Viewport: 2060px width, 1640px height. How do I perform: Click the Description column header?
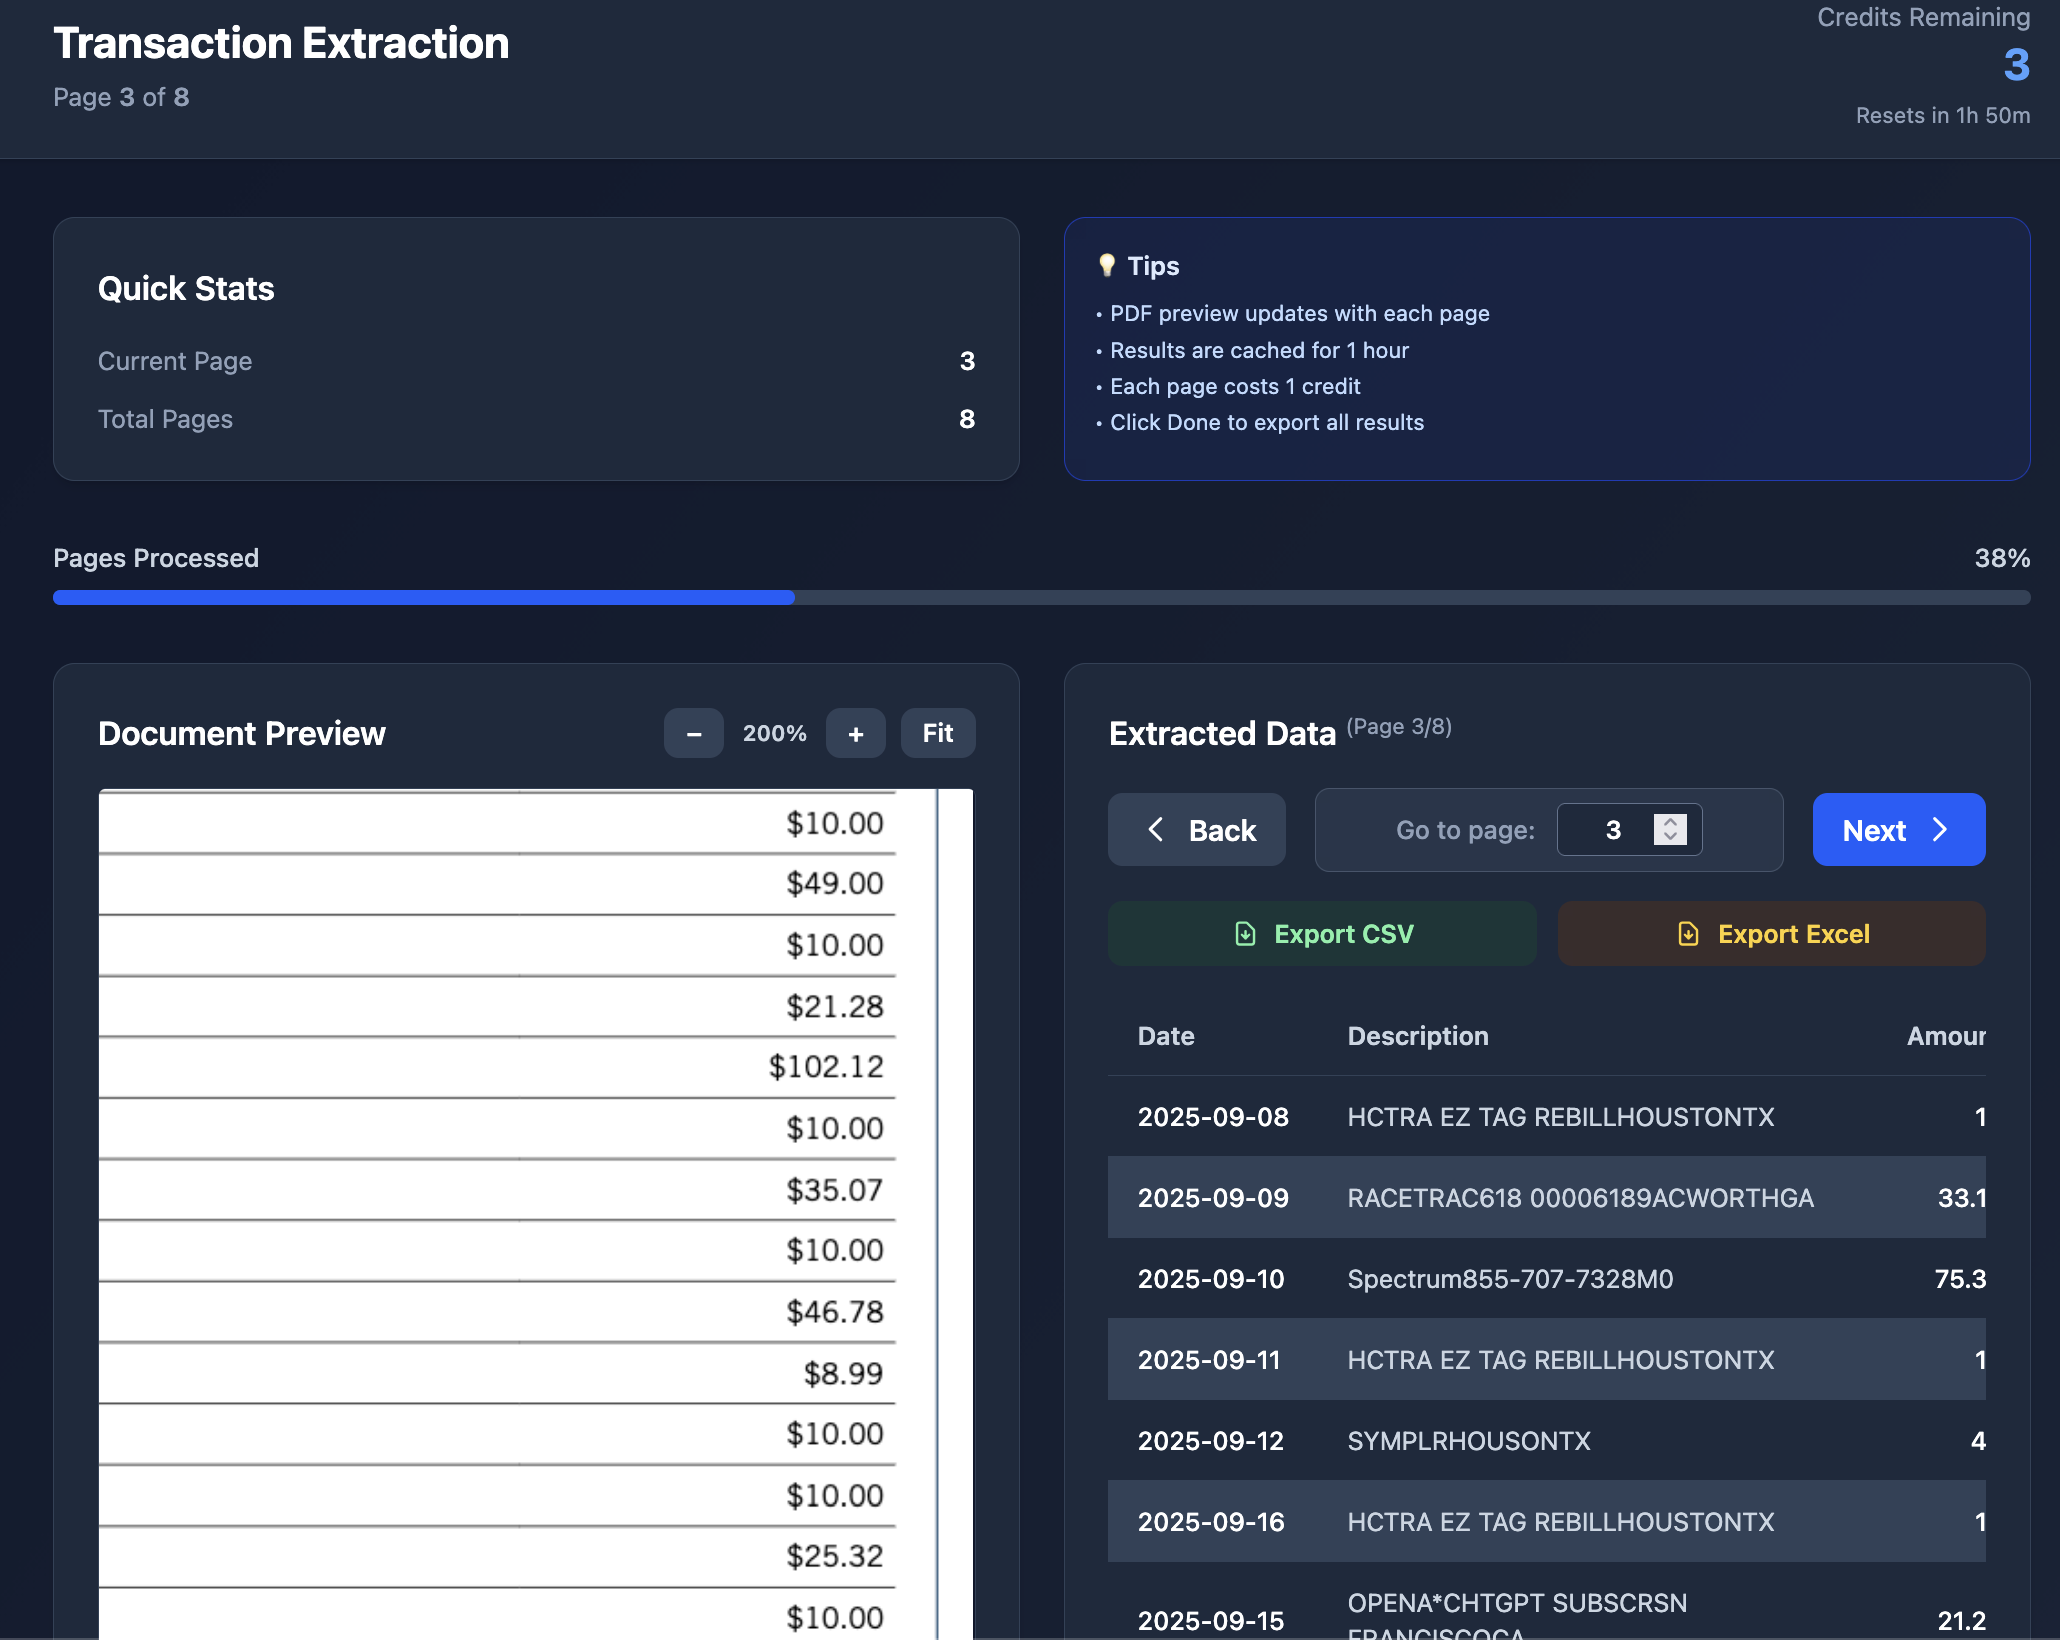[x=1417, y=1036]
